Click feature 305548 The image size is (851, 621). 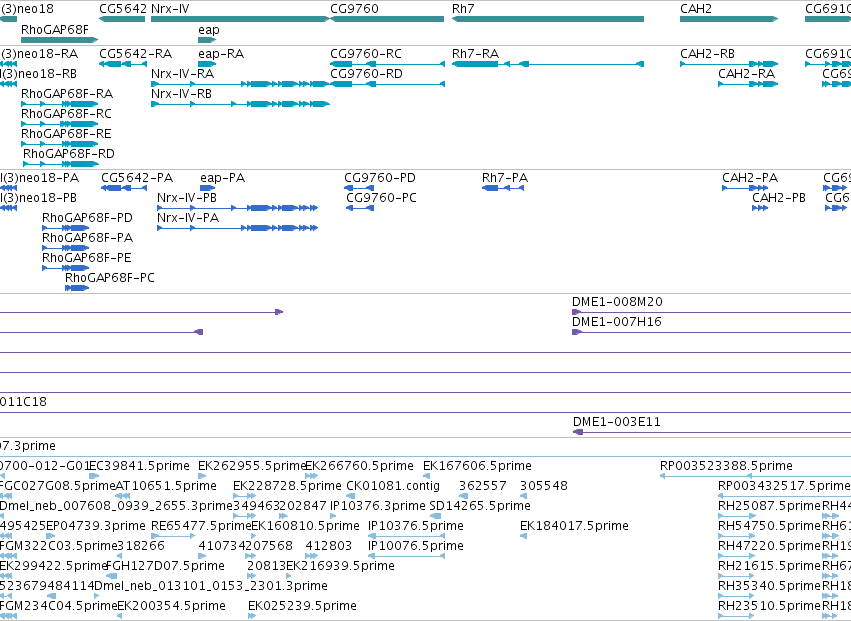point(523,496)
